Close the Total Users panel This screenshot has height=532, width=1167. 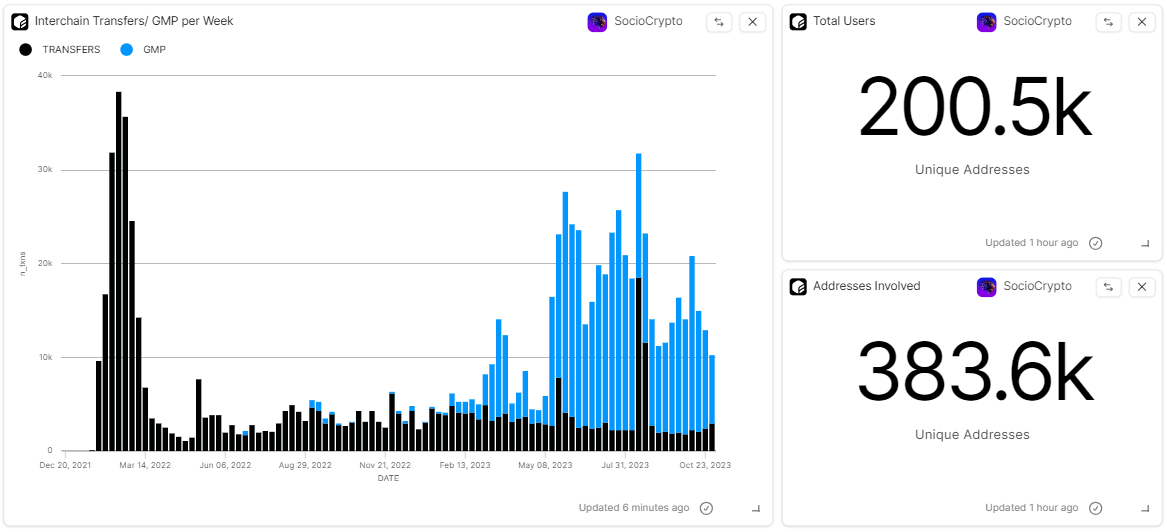(1142, 22)
